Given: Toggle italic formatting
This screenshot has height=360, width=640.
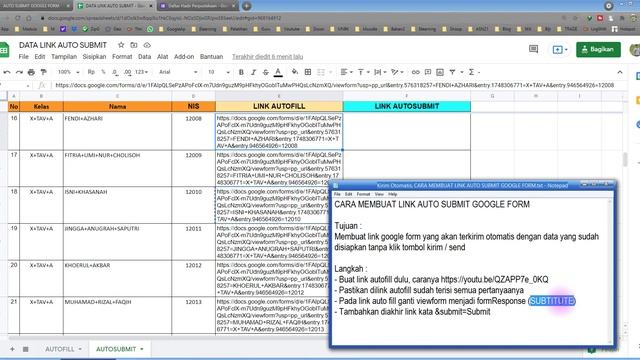Looking at the screenshot, I should [x=253, y=72].
